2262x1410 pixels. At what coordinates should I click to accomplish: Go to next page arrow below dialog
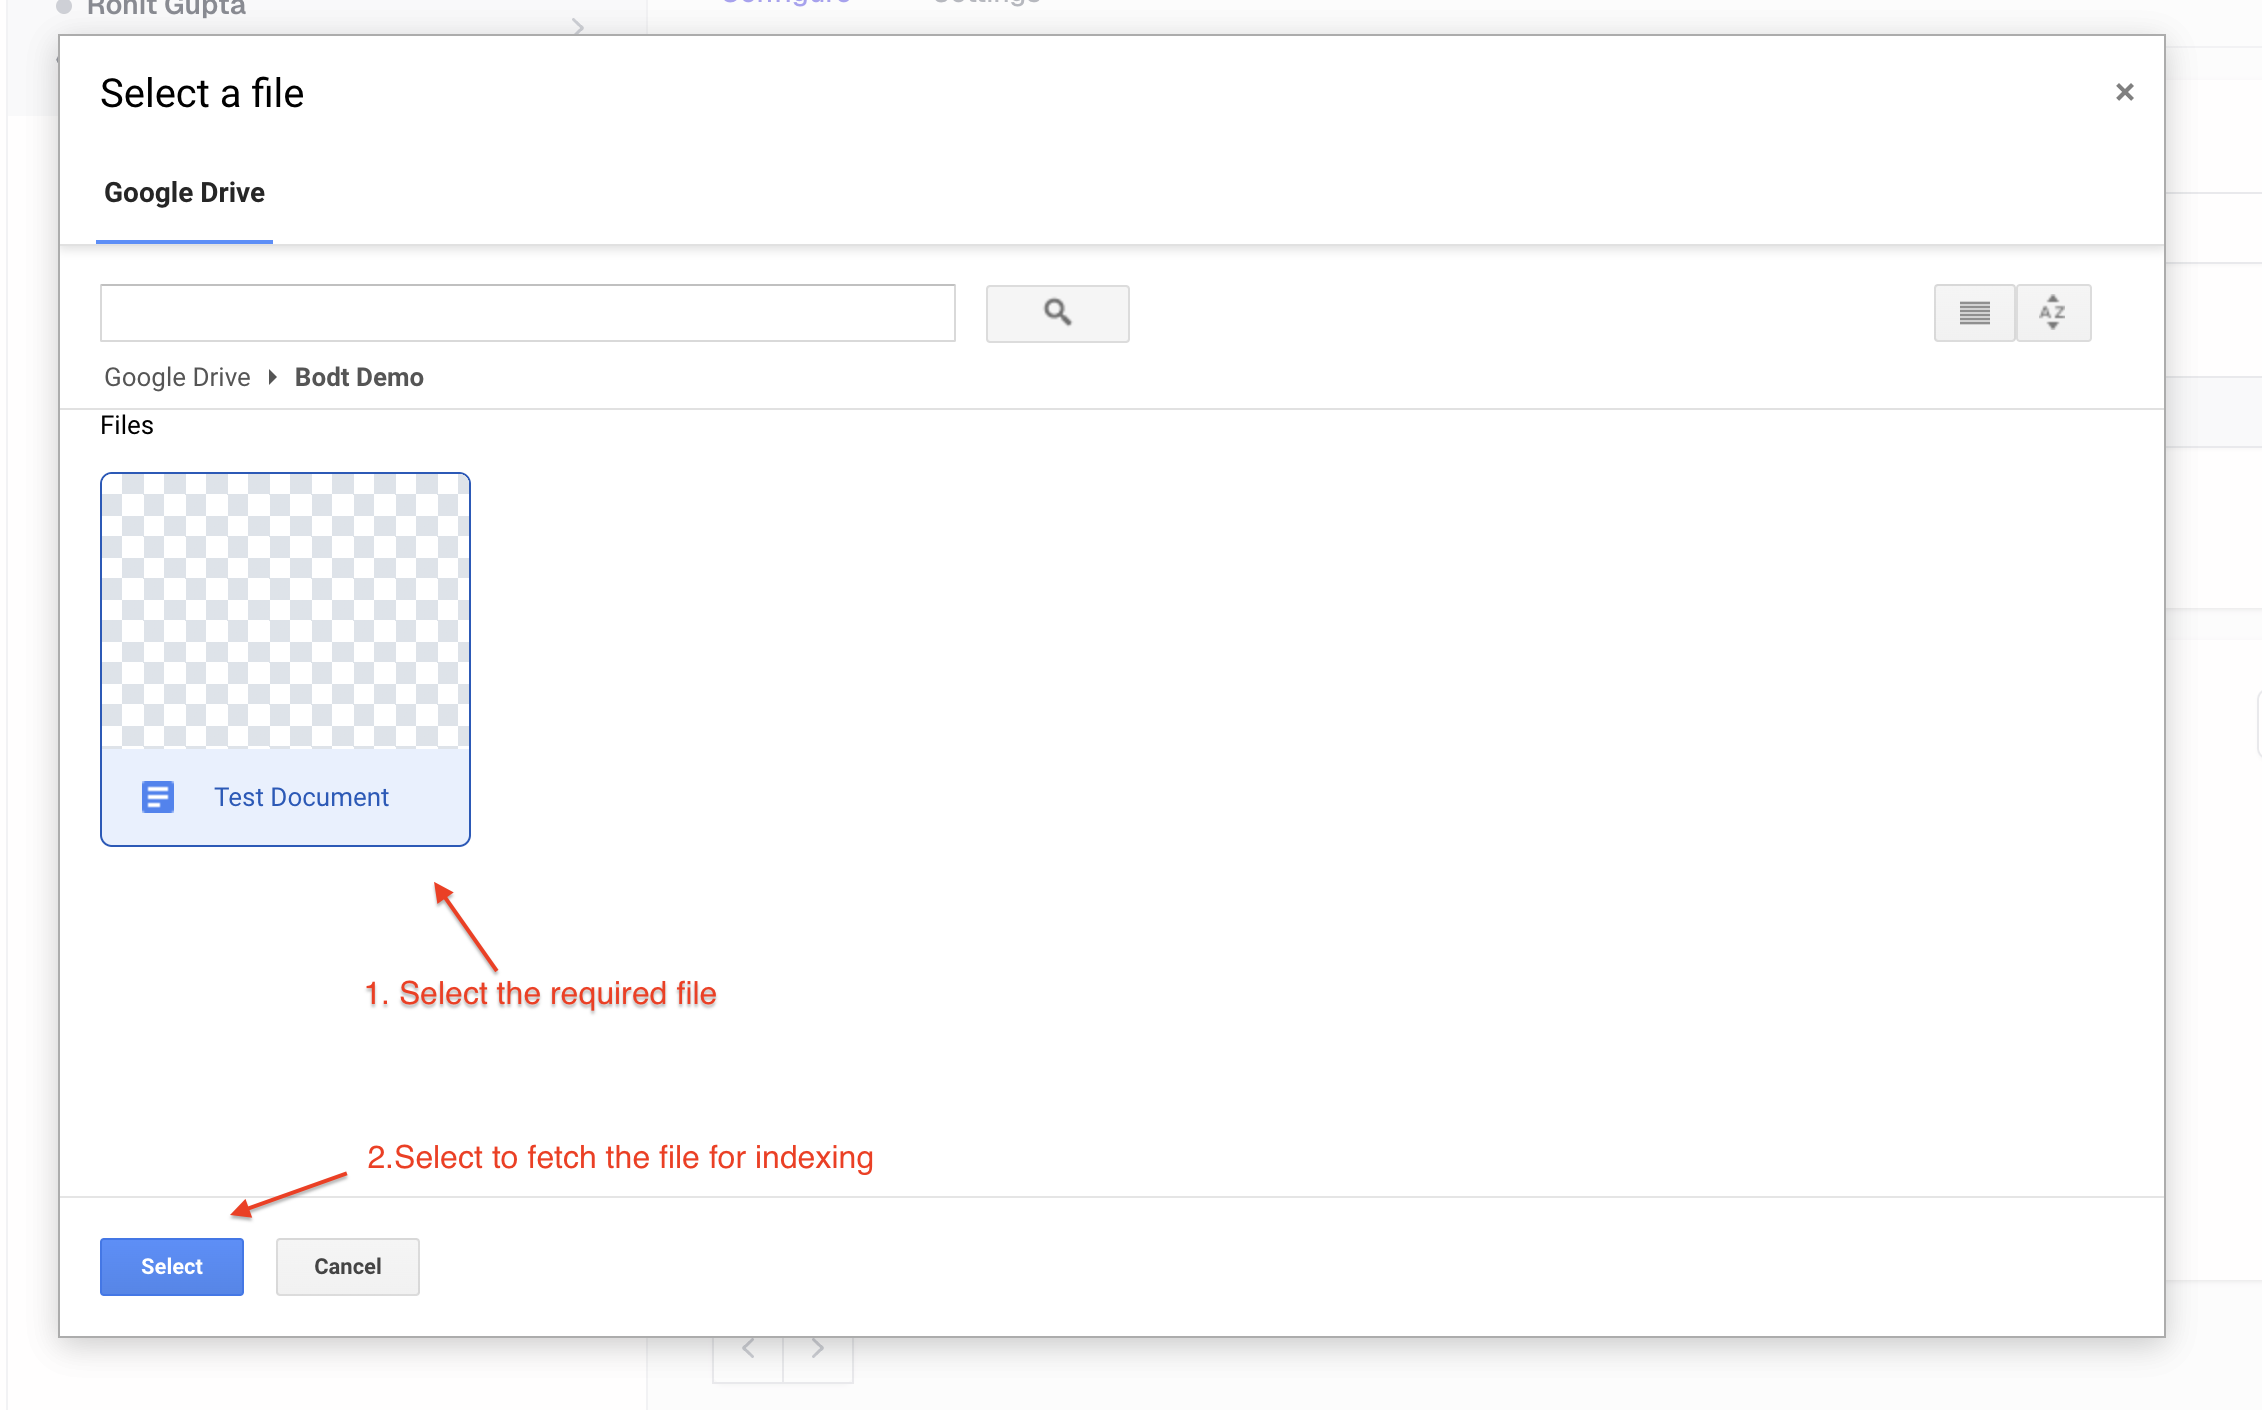click(818, 1349)
